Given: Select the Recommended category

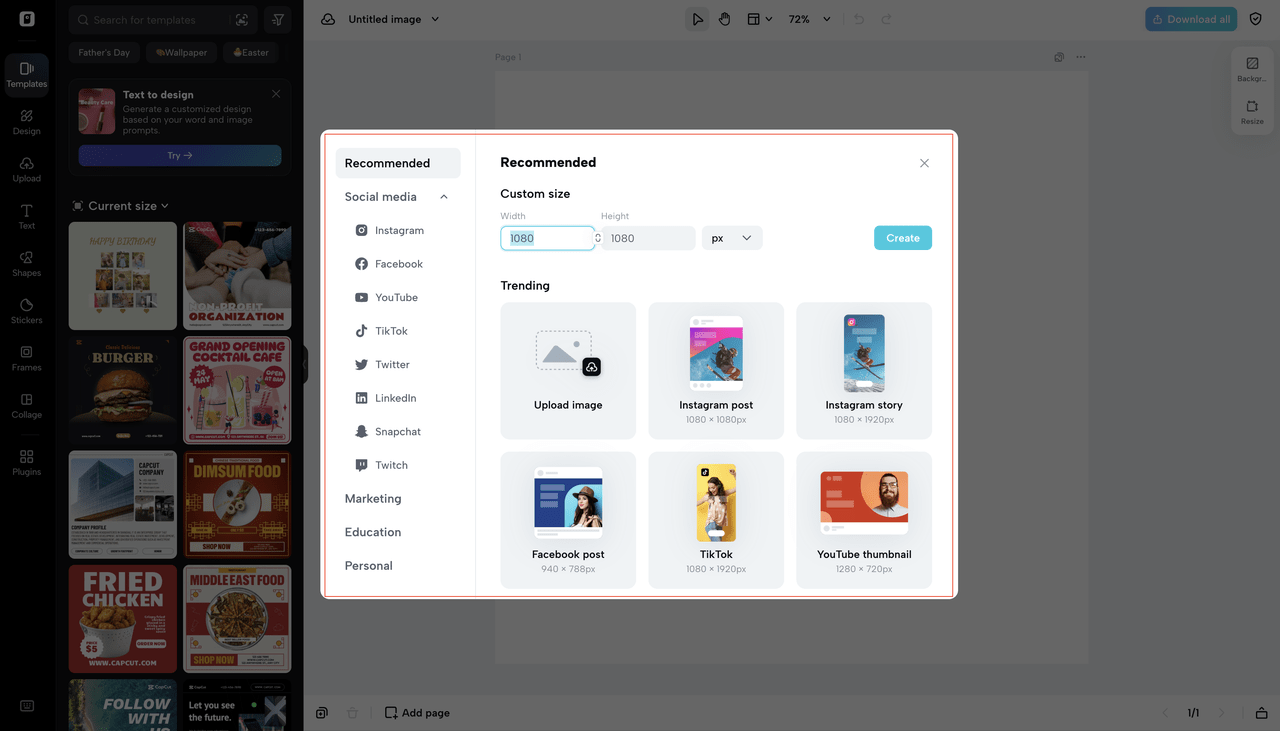Looking at the screenshot, I should tap(398, 163).
